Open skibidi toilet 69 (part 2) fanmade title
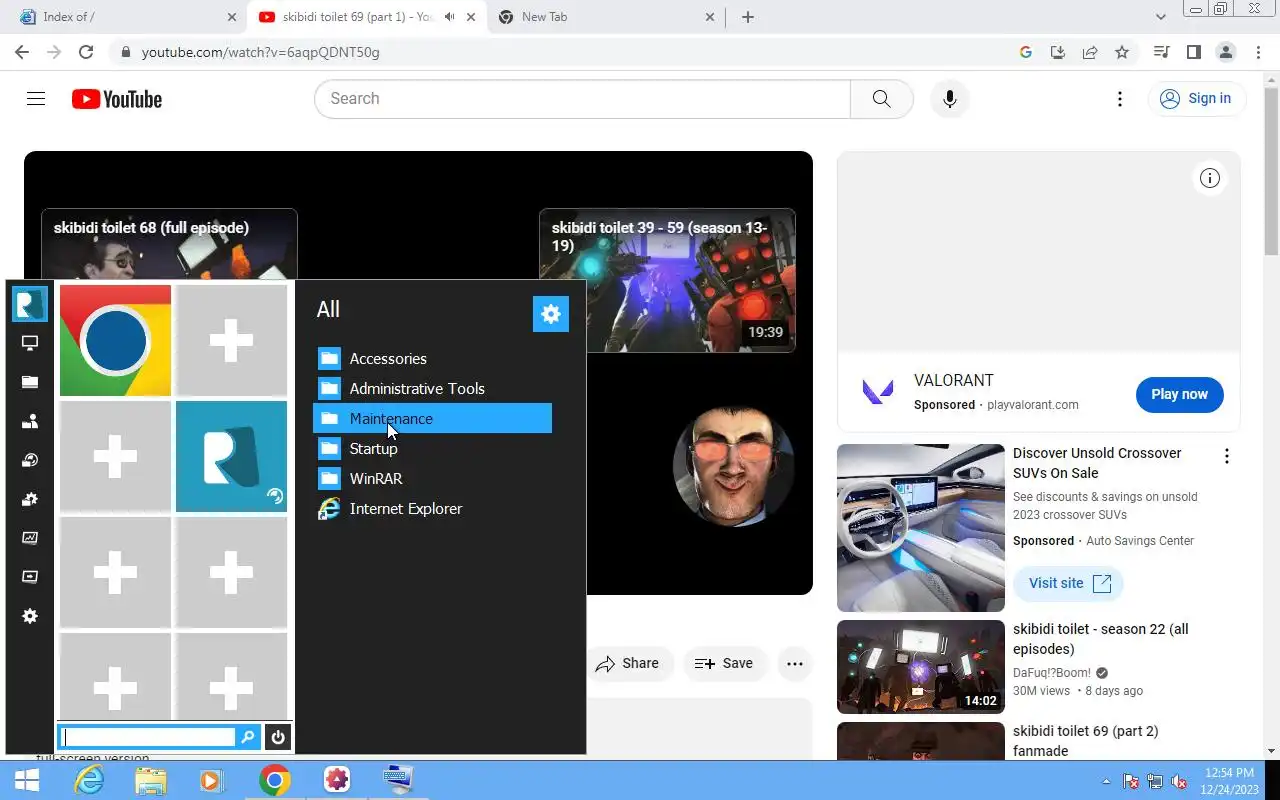 point(1086,741)
